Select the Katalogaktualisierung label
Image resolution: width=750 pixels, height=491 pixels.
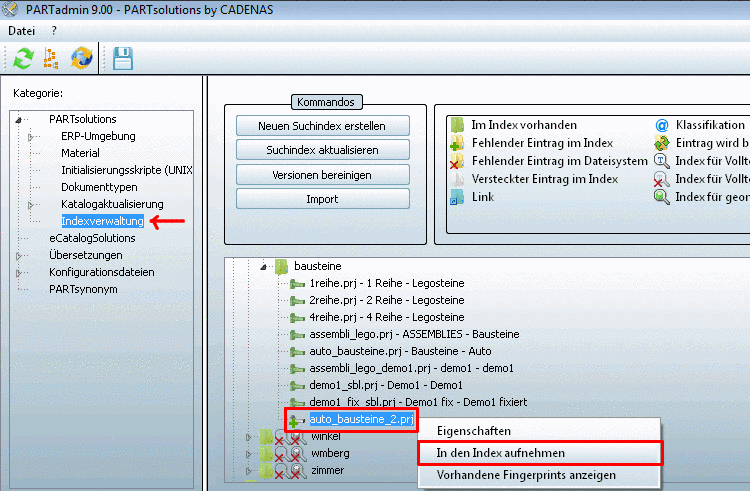(x=112, y=204)
